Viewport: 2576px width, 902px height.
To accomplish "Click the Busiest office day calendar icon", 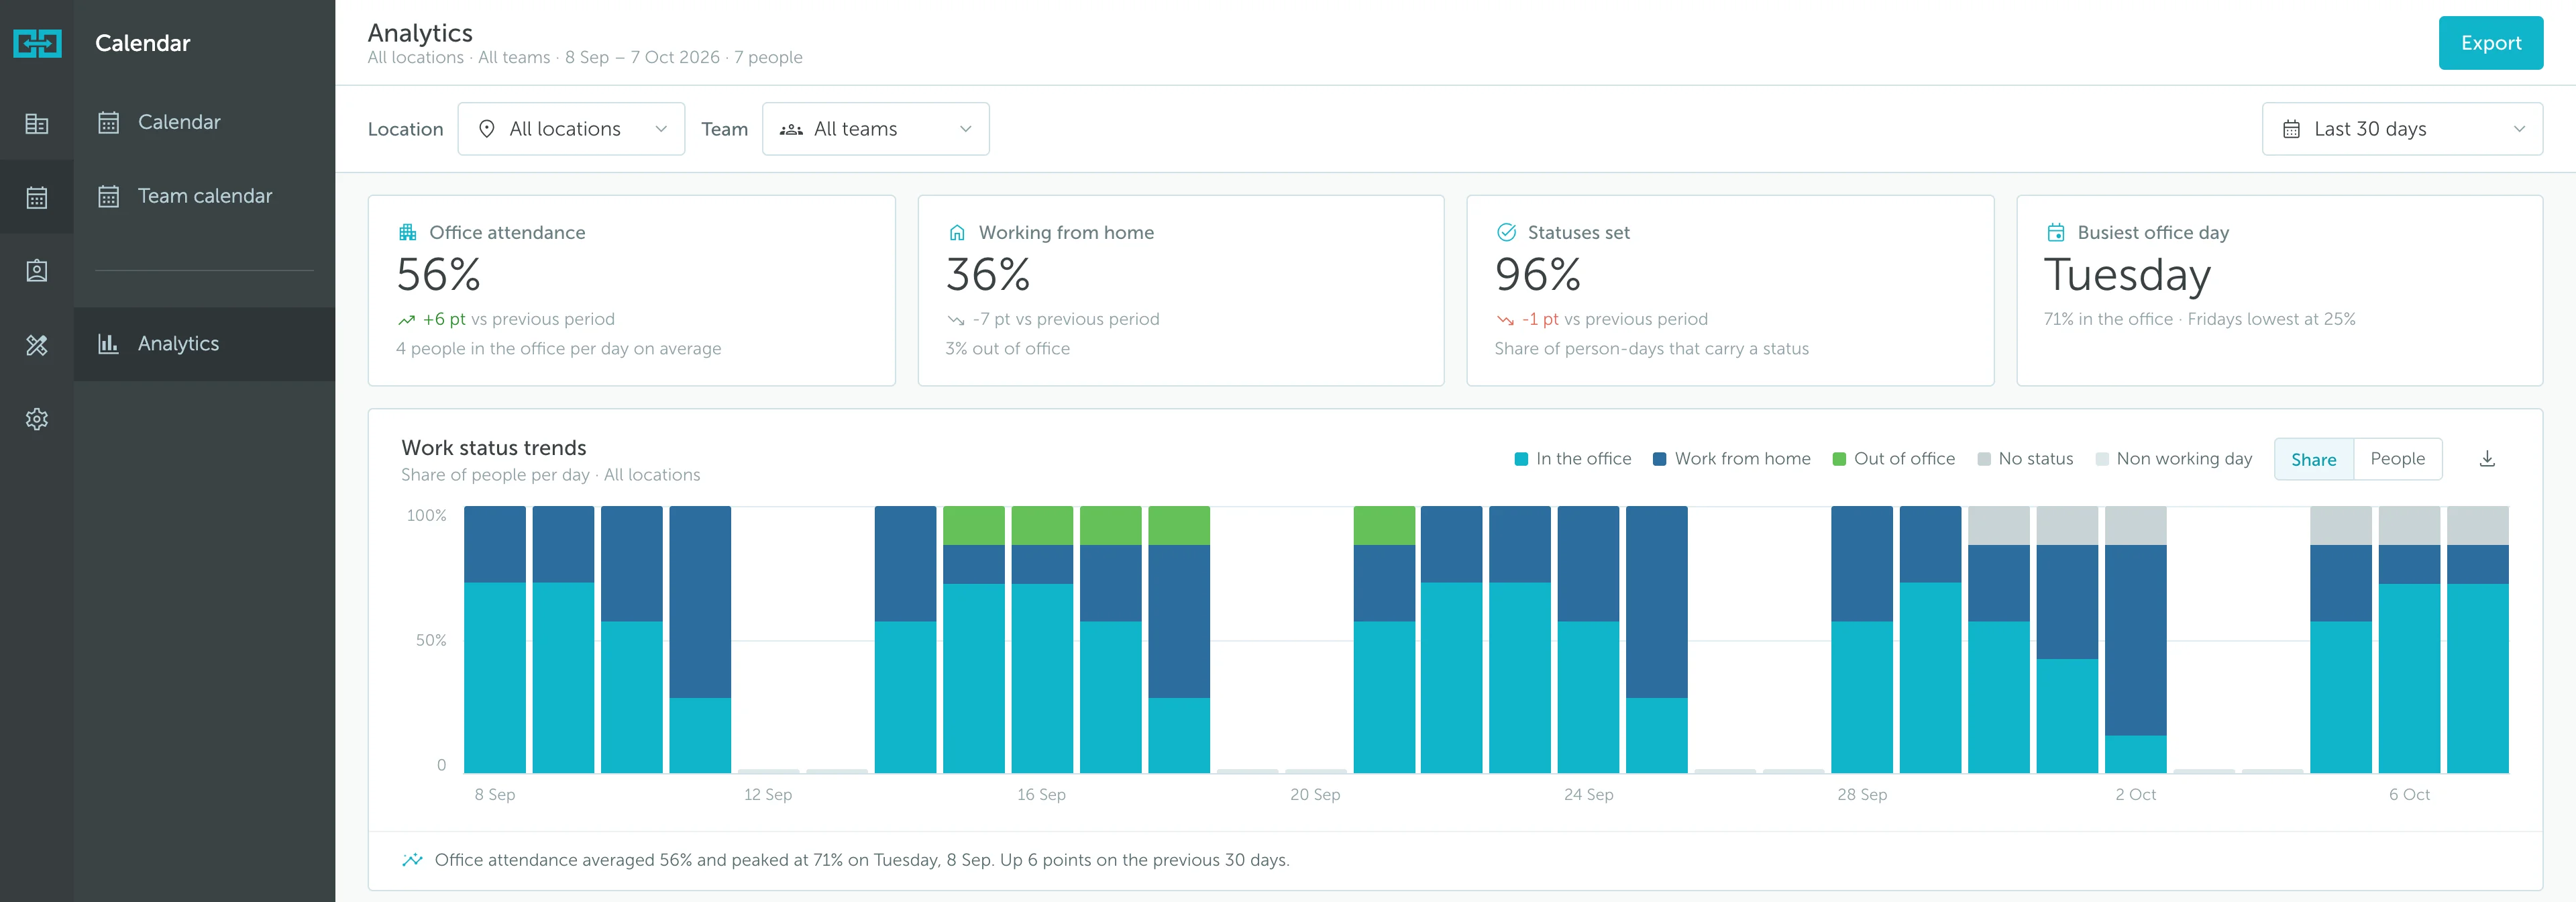I will [2056, 232].
